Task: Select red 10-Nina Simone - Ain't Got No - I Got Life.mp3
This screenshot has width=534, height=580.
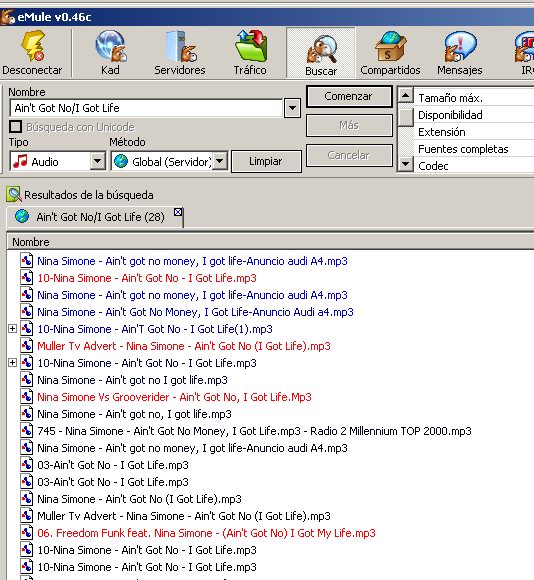Action: point(147,278)
